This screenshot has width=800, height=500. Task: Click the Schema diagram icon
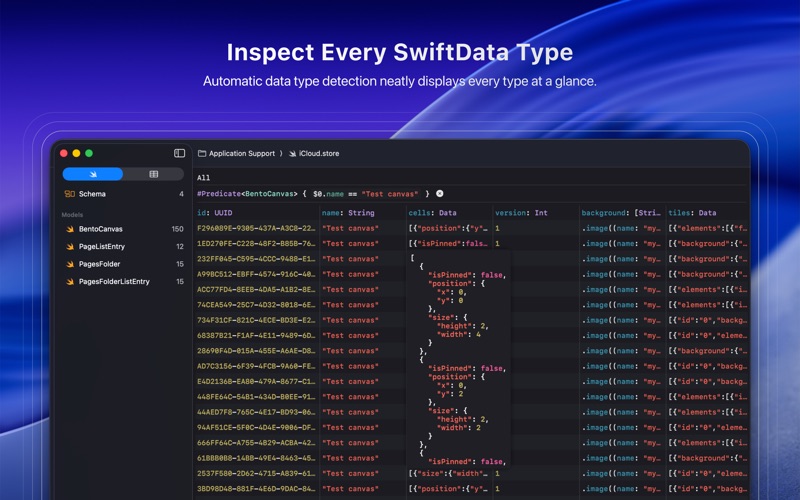[70, 194]
